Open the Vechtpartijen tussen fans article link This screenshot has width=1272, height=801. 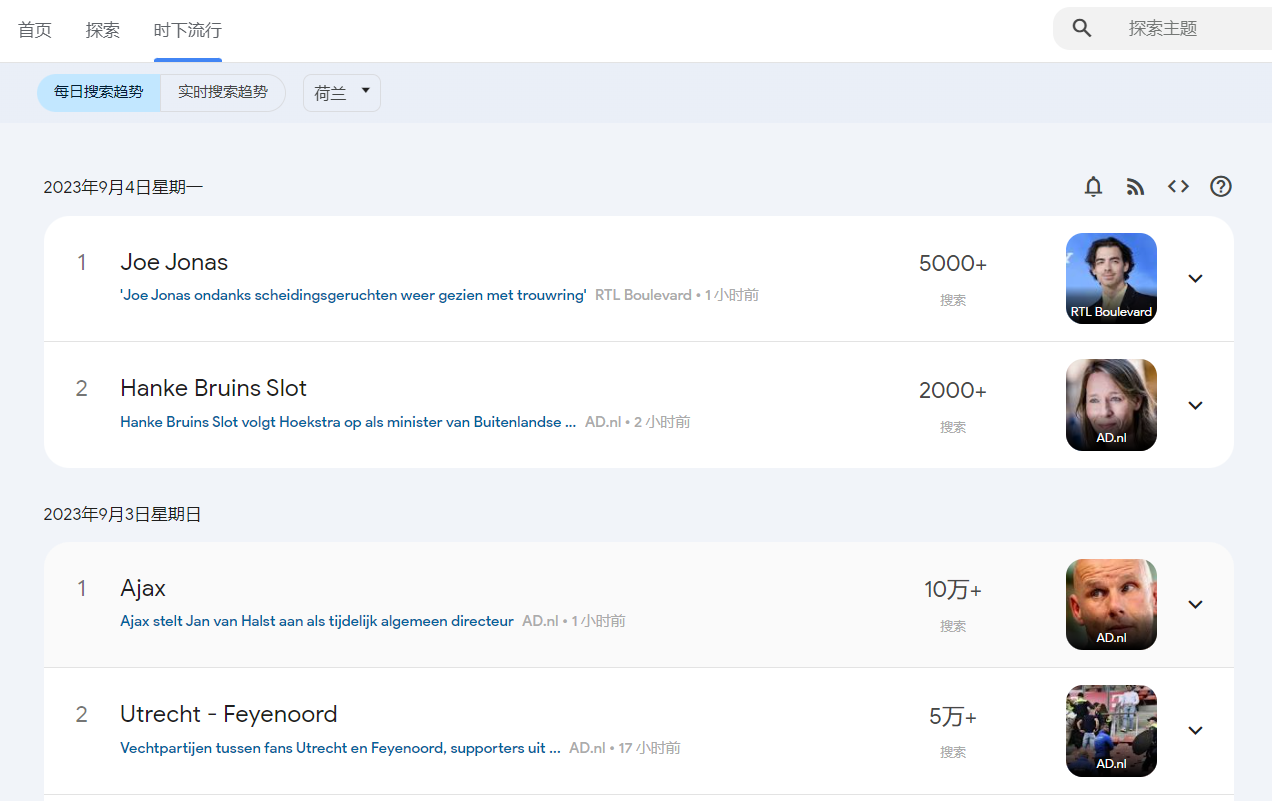point(340,747)
